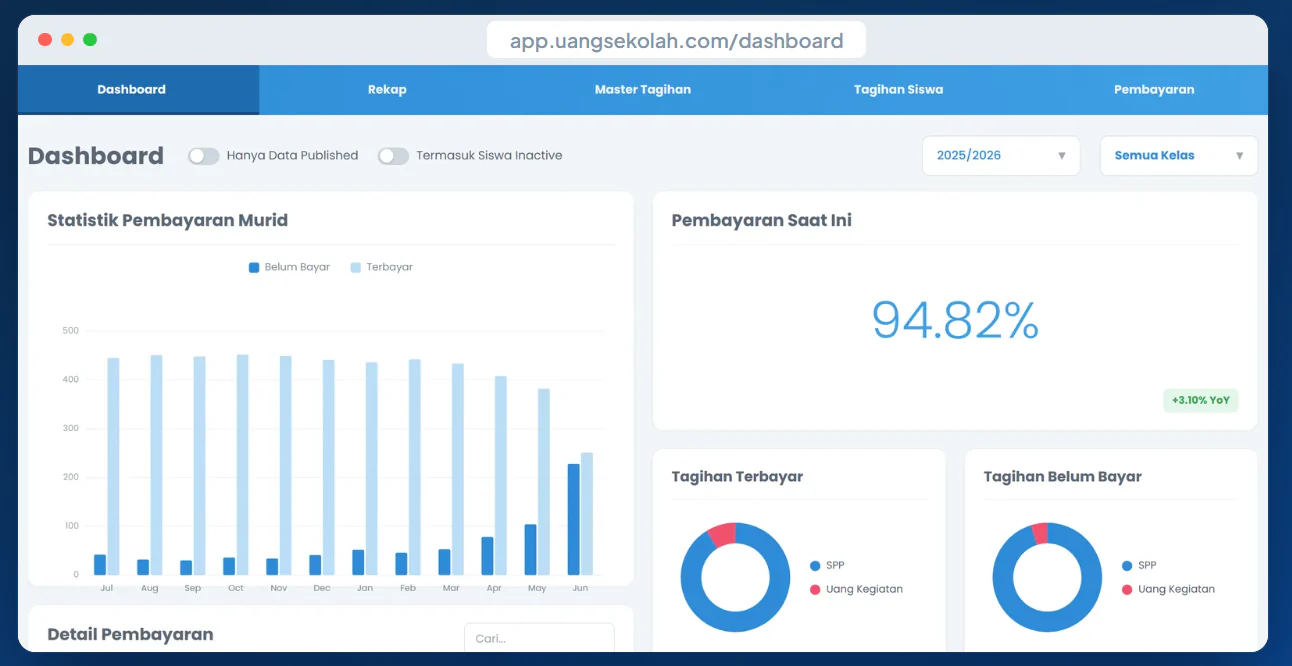Select SPP legend in Tagihan Terbayar card

click(x=827, y=565)
